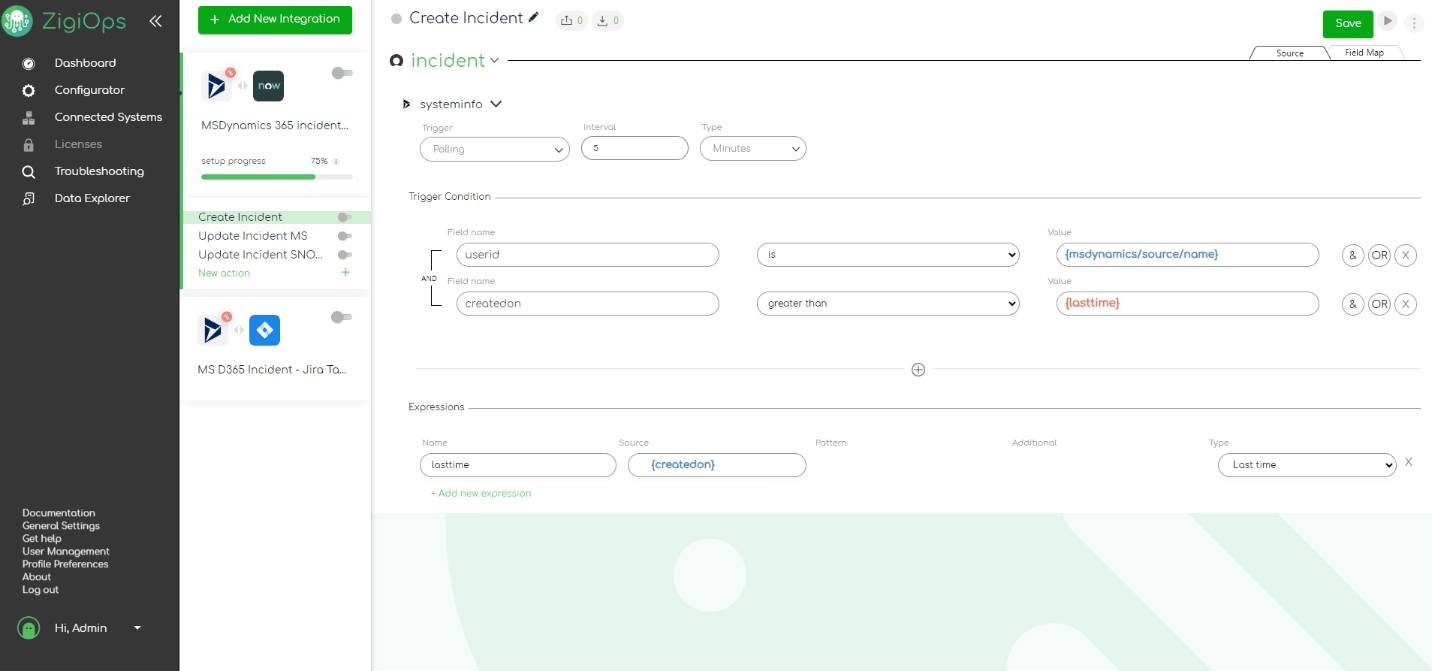Toggle the MSDynamics 365 incident integration switch
Screen dimensions: 1432x671
click(342, 73)
